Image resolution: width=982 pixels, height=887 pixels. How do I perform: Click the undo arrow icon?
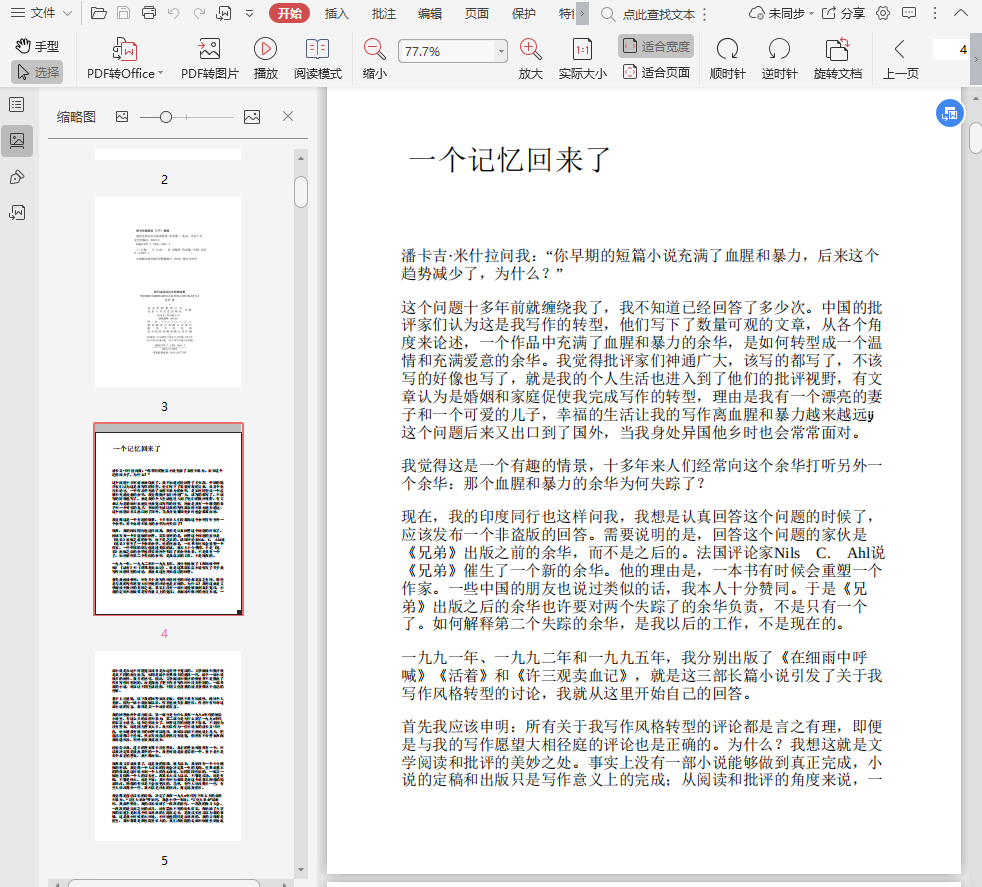tap(173, 13)
